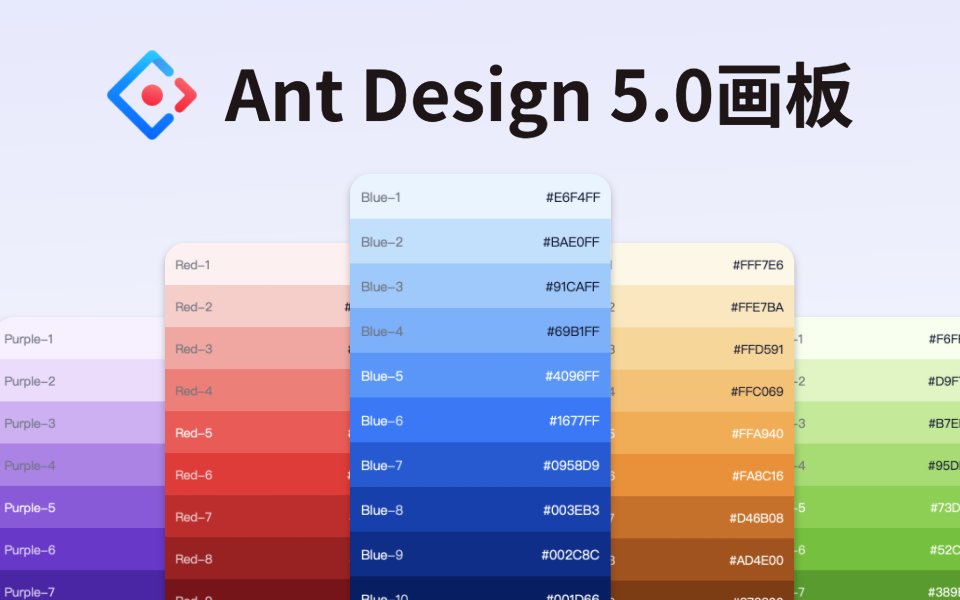This screenshot has height=600, width=960.
Task: Choose the Red-5 swatch
Action: (x=257, y=433)
